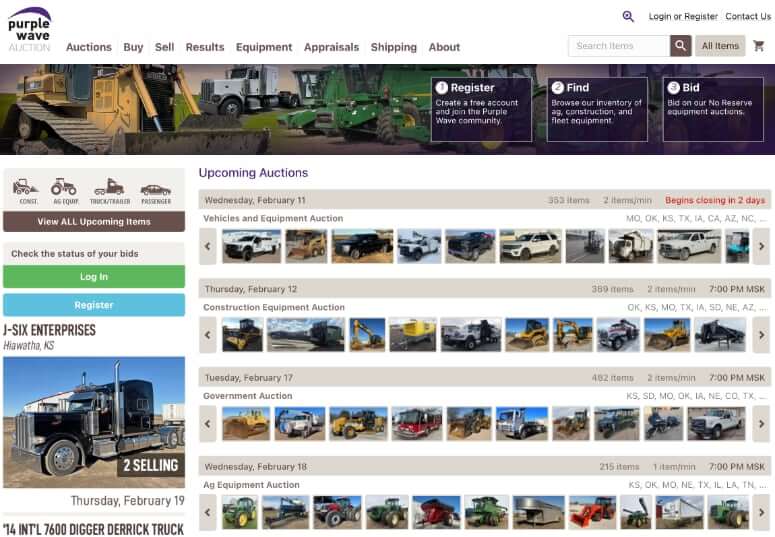The width and height of the screenshot is (775, 537).
Task: Open the All Items filter dropdown
Action: 720,46
